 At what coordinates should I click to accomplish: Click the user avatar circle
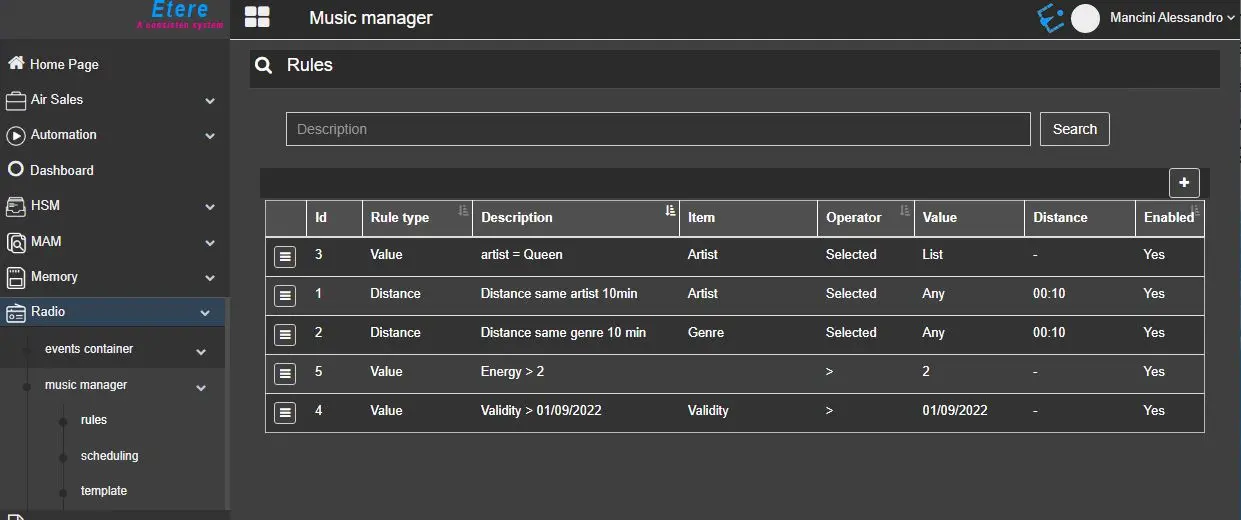[x=1085, y=18]
